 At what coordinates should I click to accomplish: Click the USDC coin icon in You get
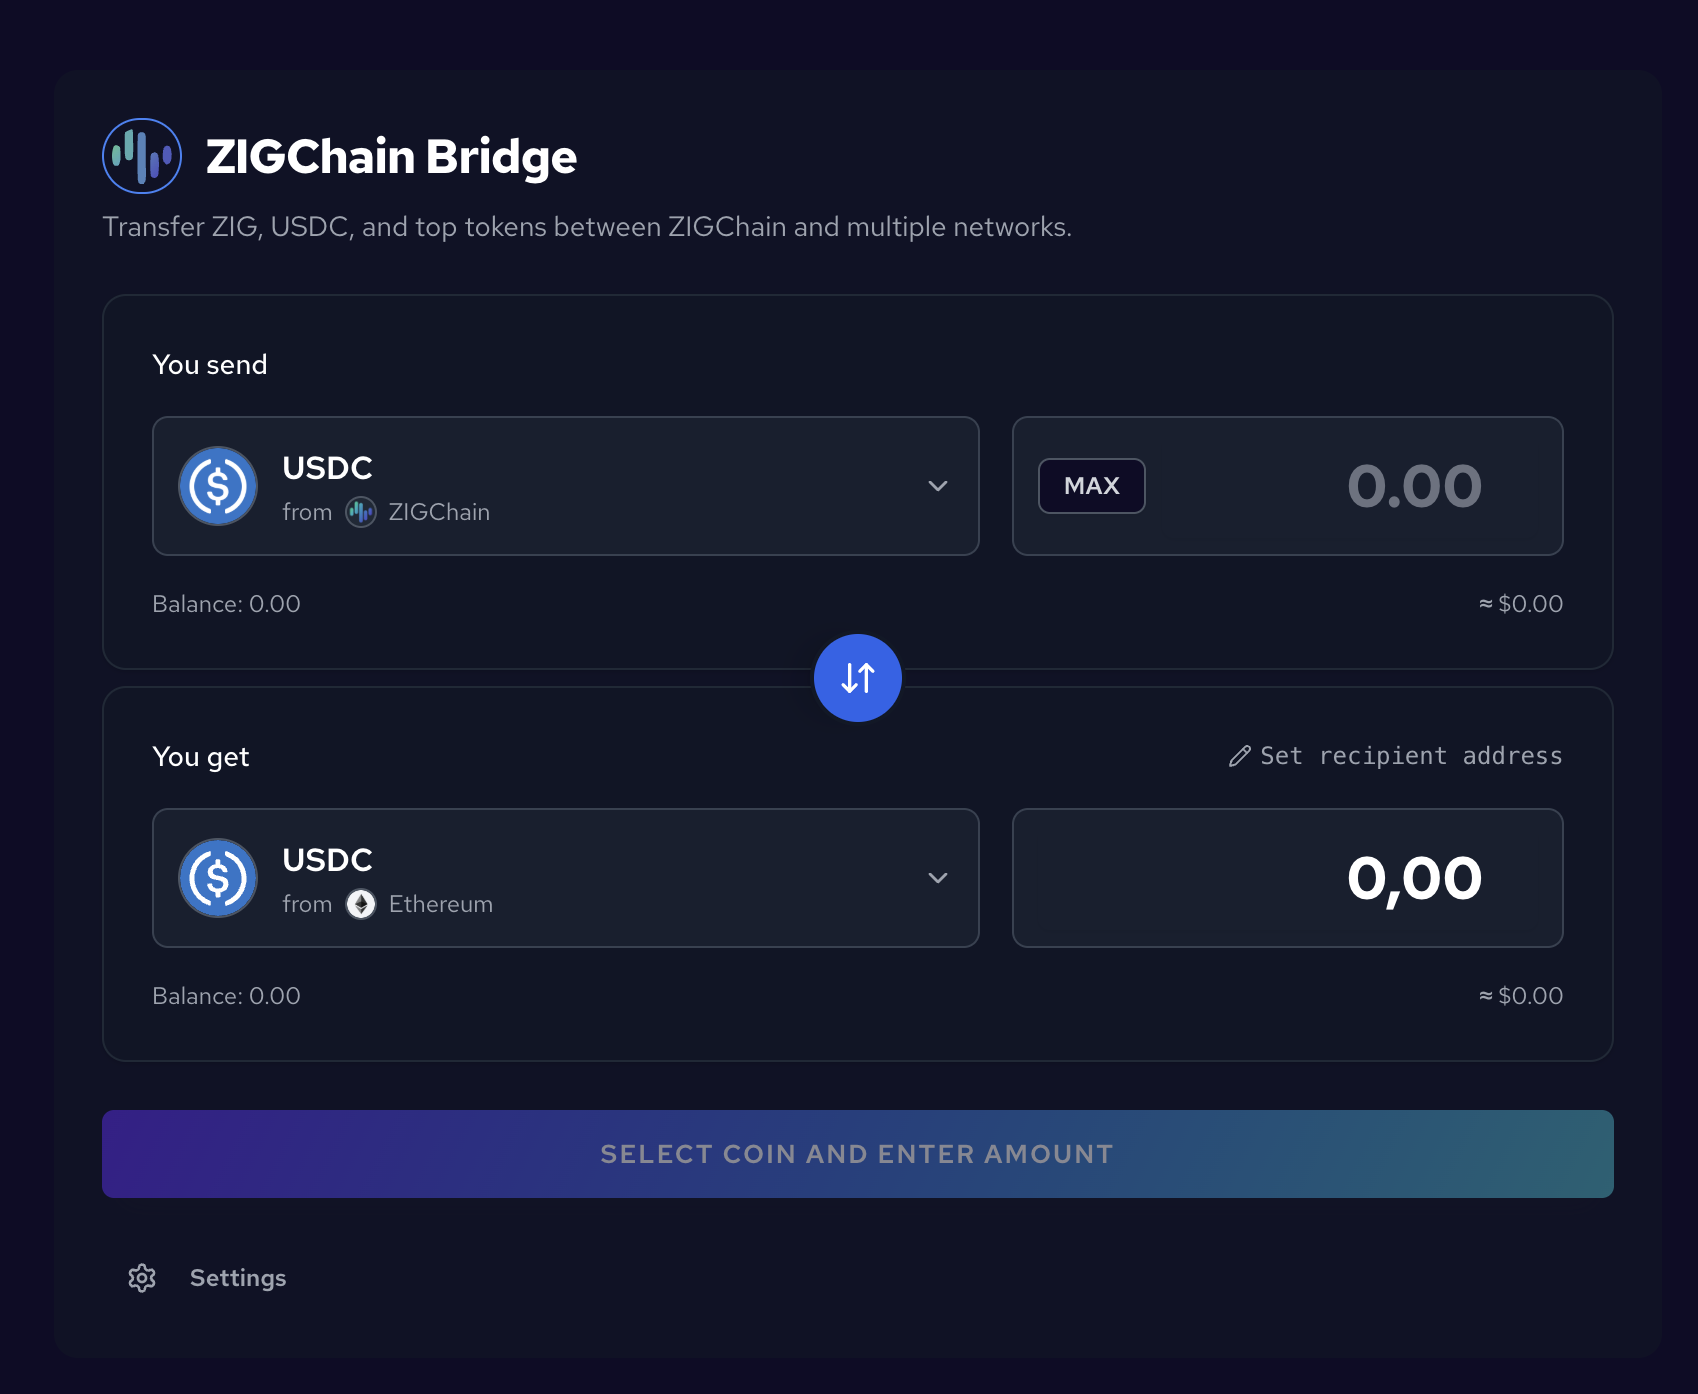click(x=218, y=878)
